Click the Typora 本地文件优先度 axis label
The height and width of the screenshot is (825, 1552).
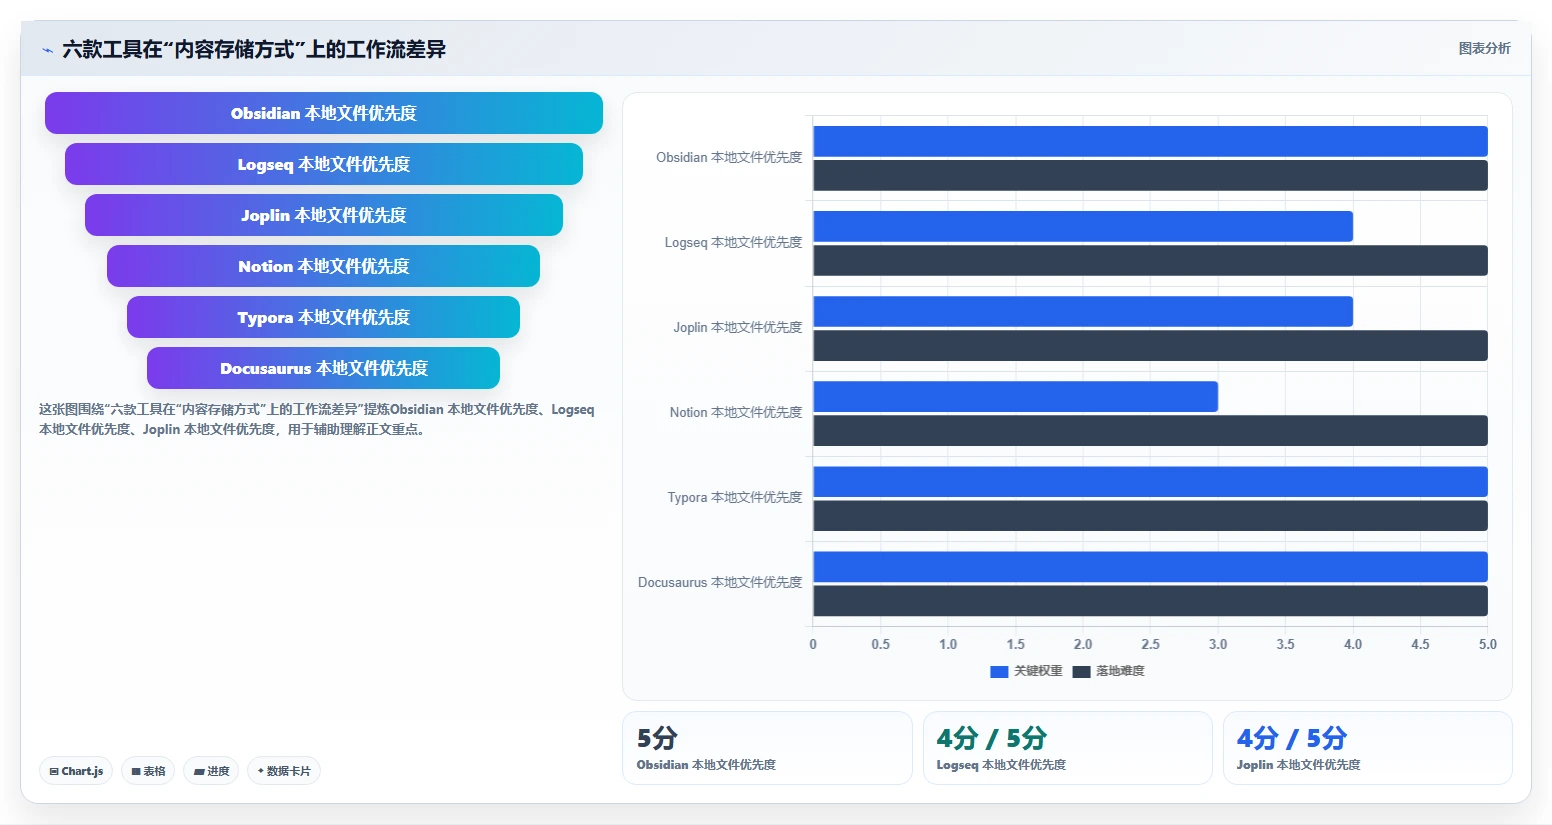734,497
